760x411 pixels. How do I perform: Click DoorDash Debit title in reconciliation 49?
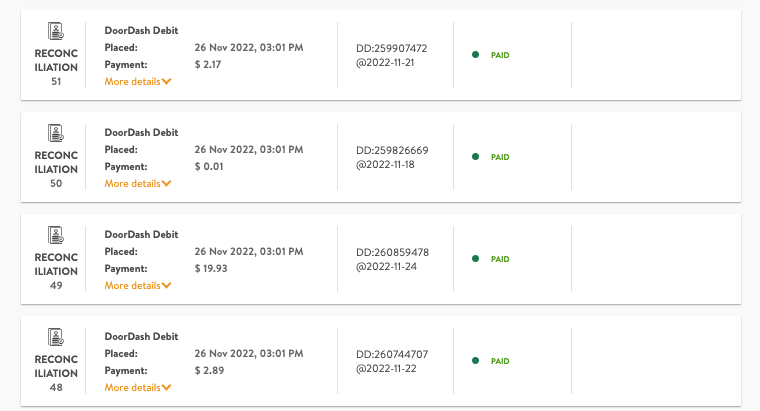click(x=141, y=234)
